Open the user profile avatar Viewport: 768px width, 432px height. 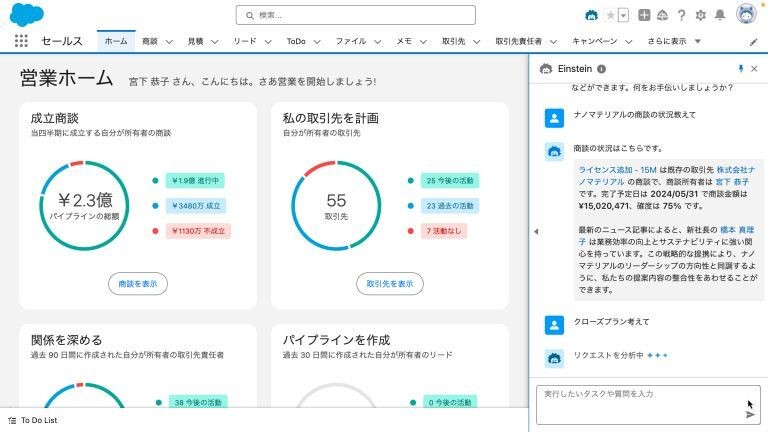[x=746, y=14]
